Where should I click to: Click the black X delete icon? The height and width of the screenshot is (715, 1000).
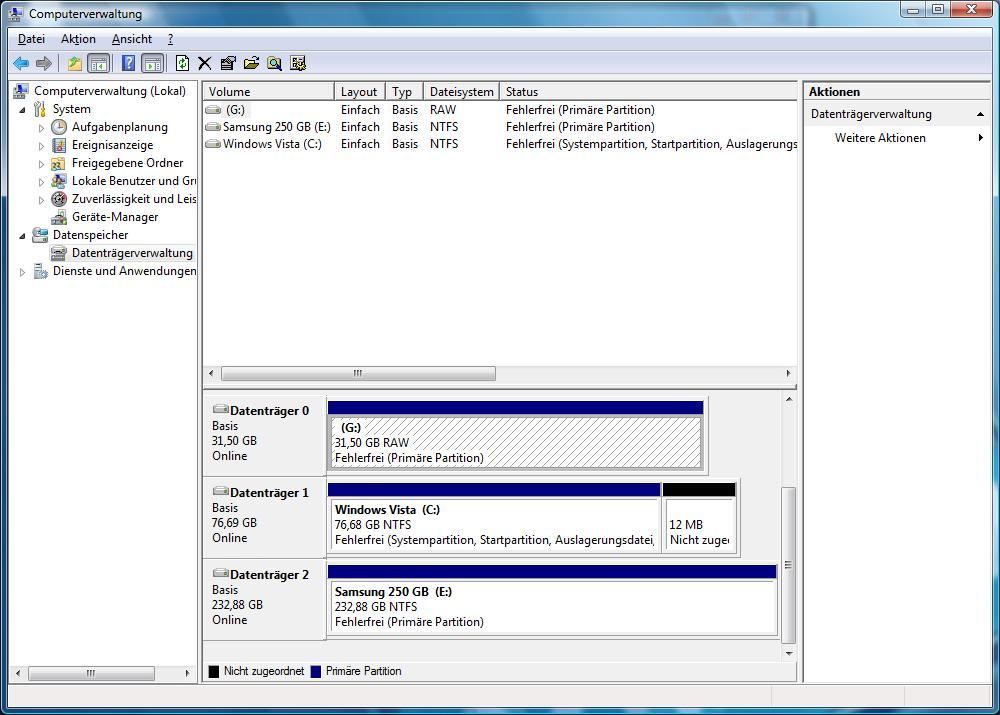(x=205, y=63)
